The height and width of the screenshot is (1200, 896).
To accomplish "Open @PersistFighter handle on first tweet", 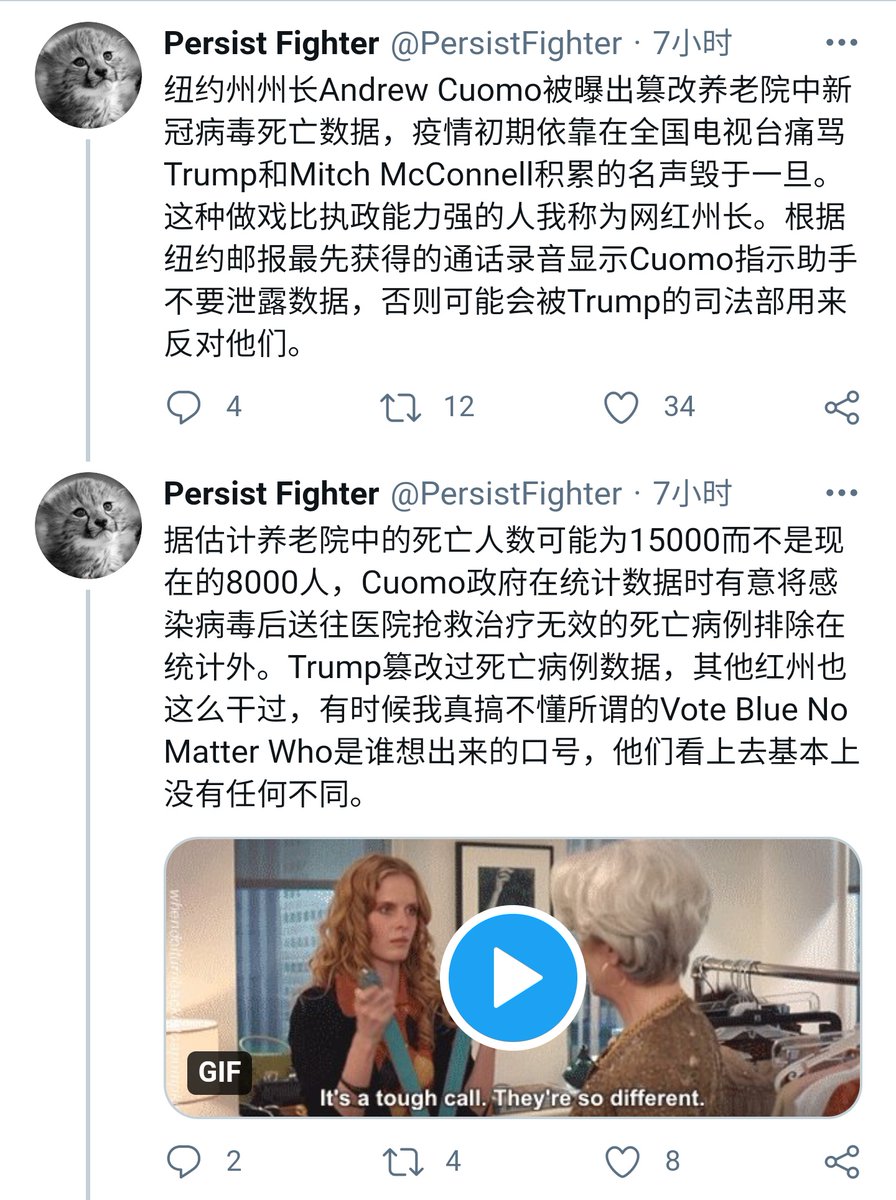I will pyautogui.click(x=505, y=44).
